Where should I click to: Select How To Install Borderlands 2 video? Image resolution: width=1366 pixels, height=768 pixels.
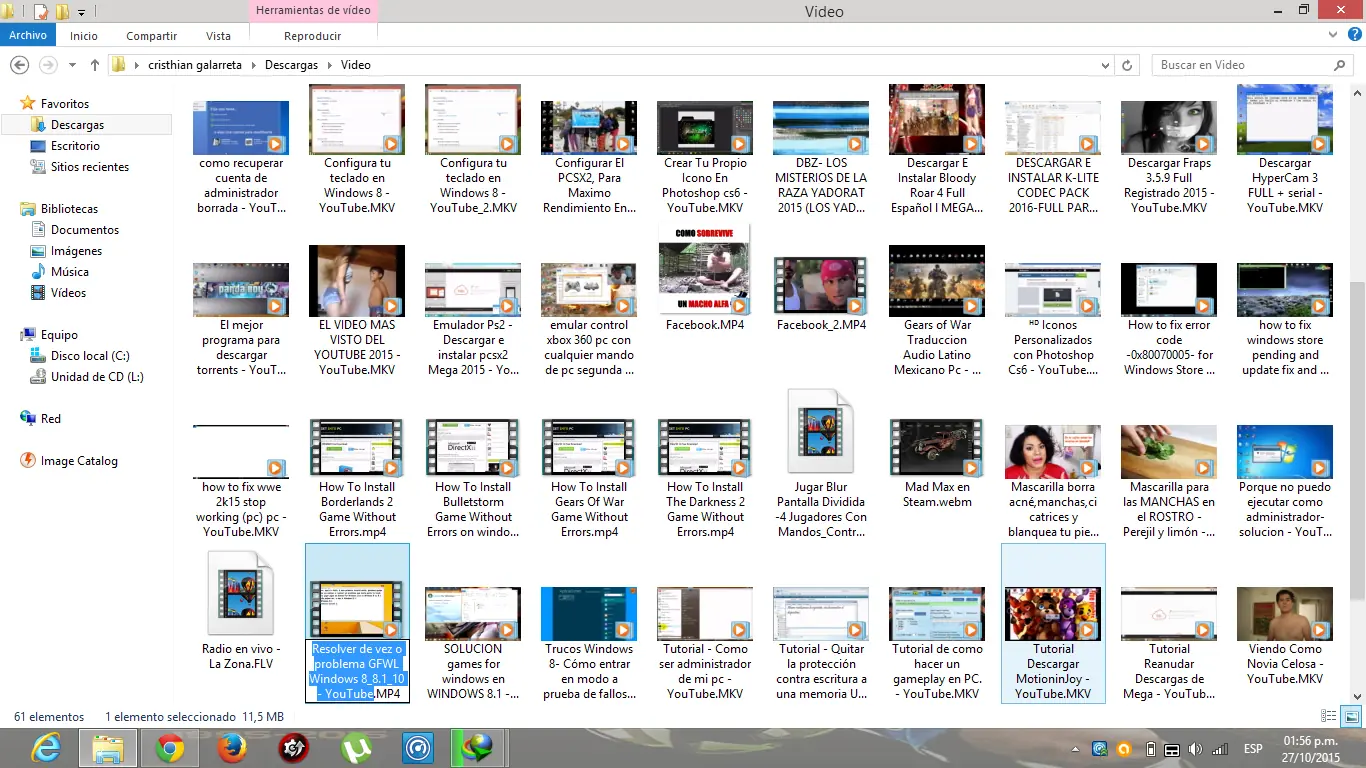(x=357, y=479)
